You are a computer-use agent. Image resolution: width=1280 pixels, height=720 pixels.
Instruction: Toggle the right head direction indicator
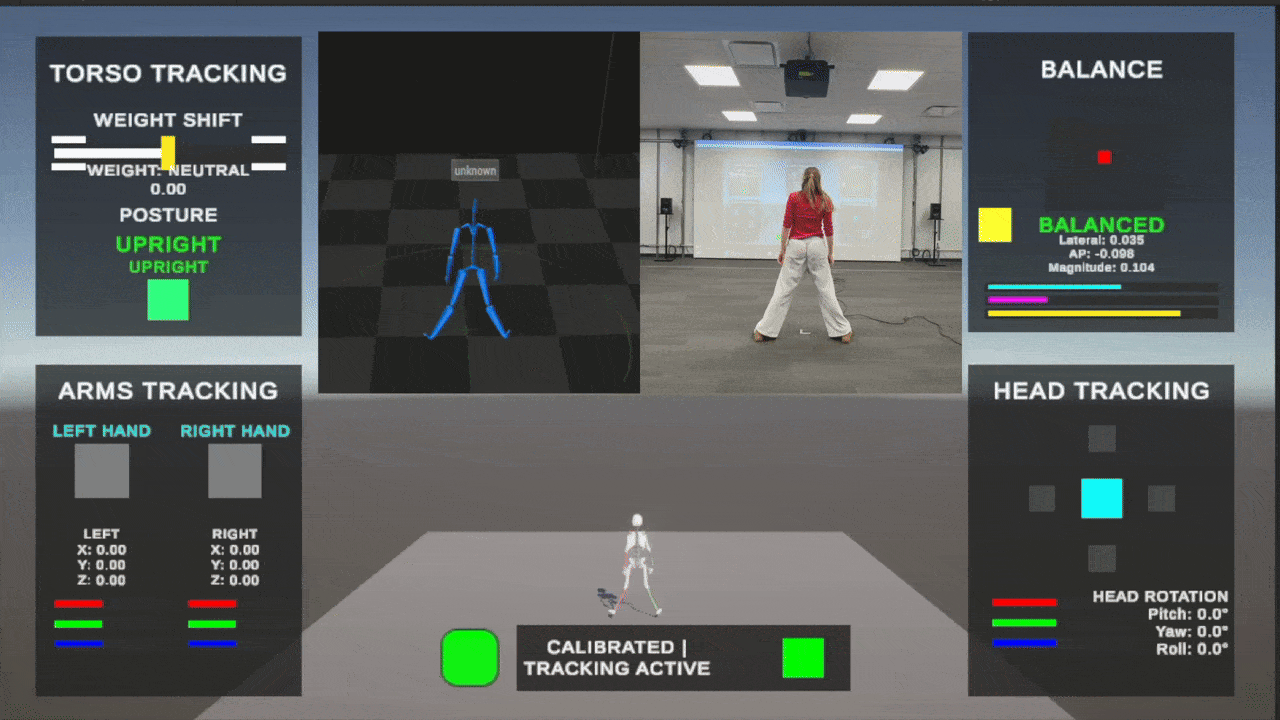[x=1161, y=498]
